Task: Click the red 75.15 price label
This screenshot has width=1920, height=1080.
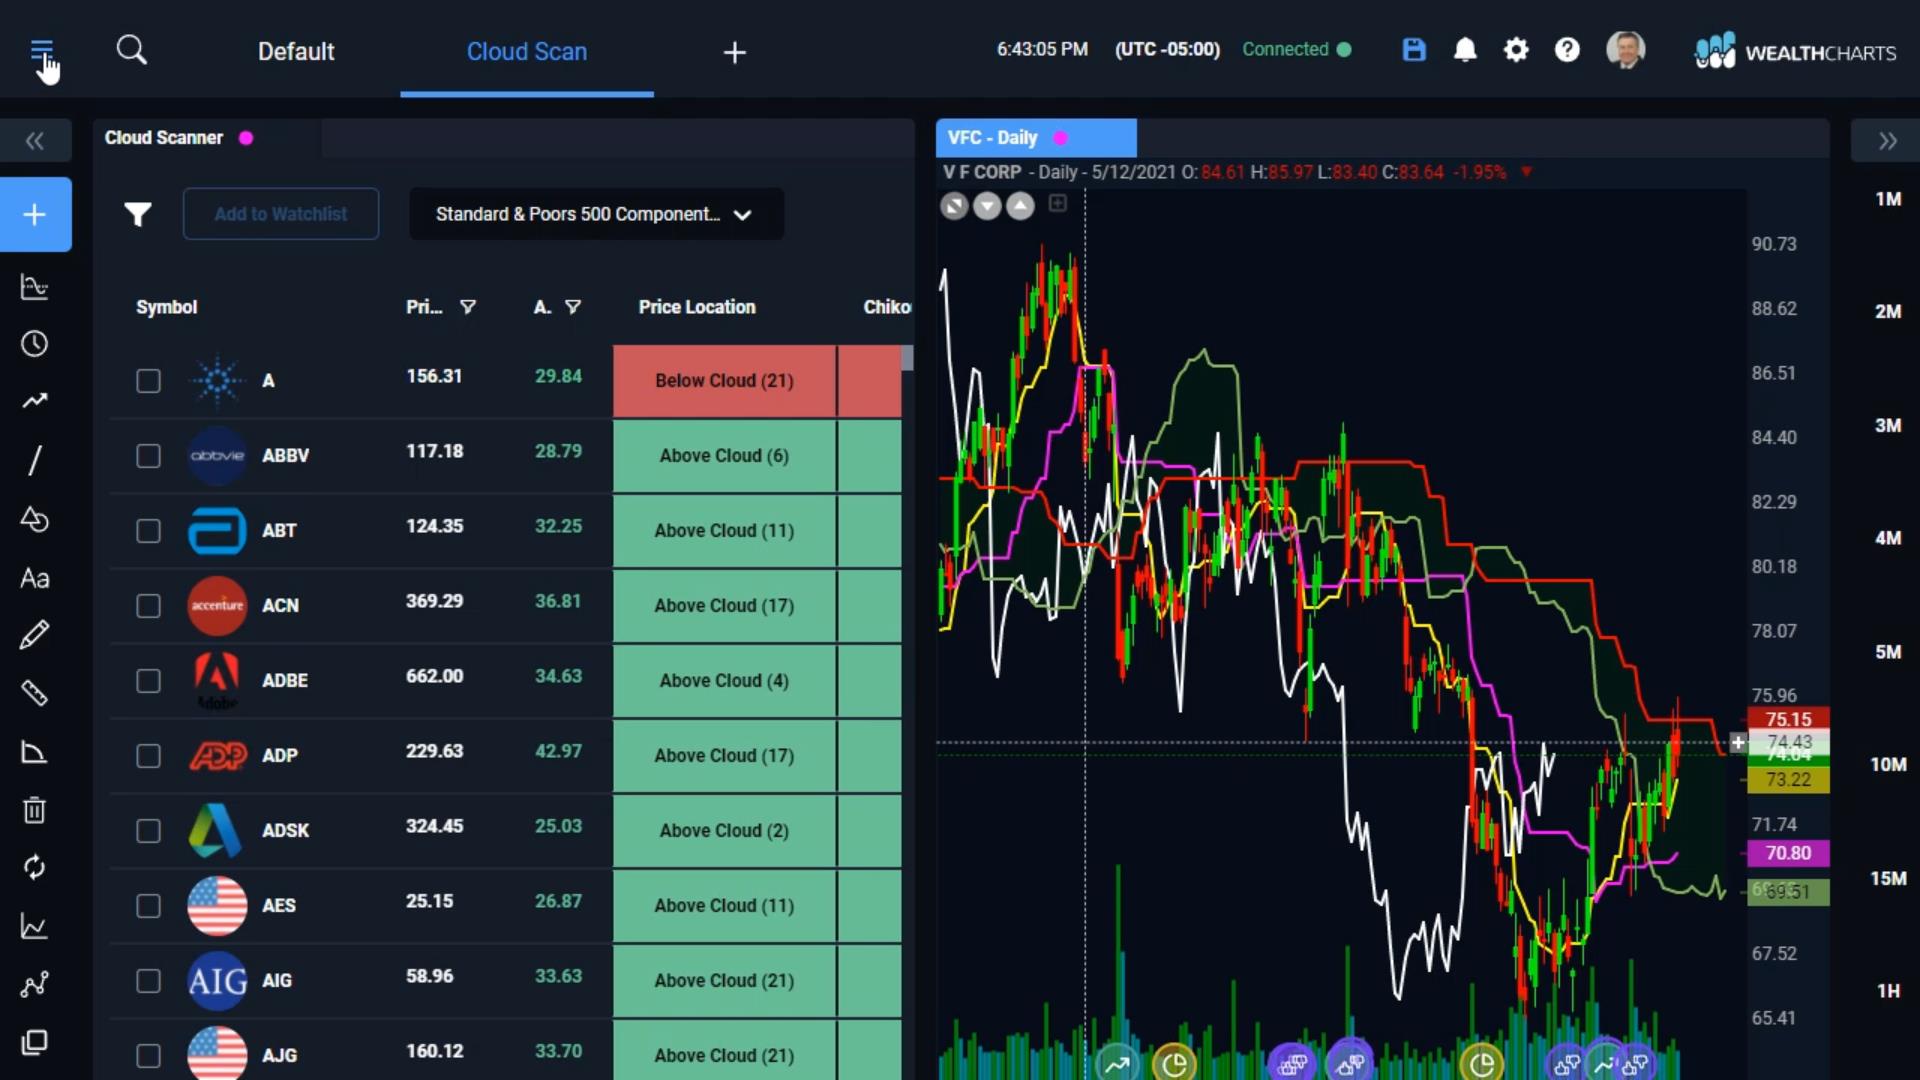Action: tap(1788, 719)
